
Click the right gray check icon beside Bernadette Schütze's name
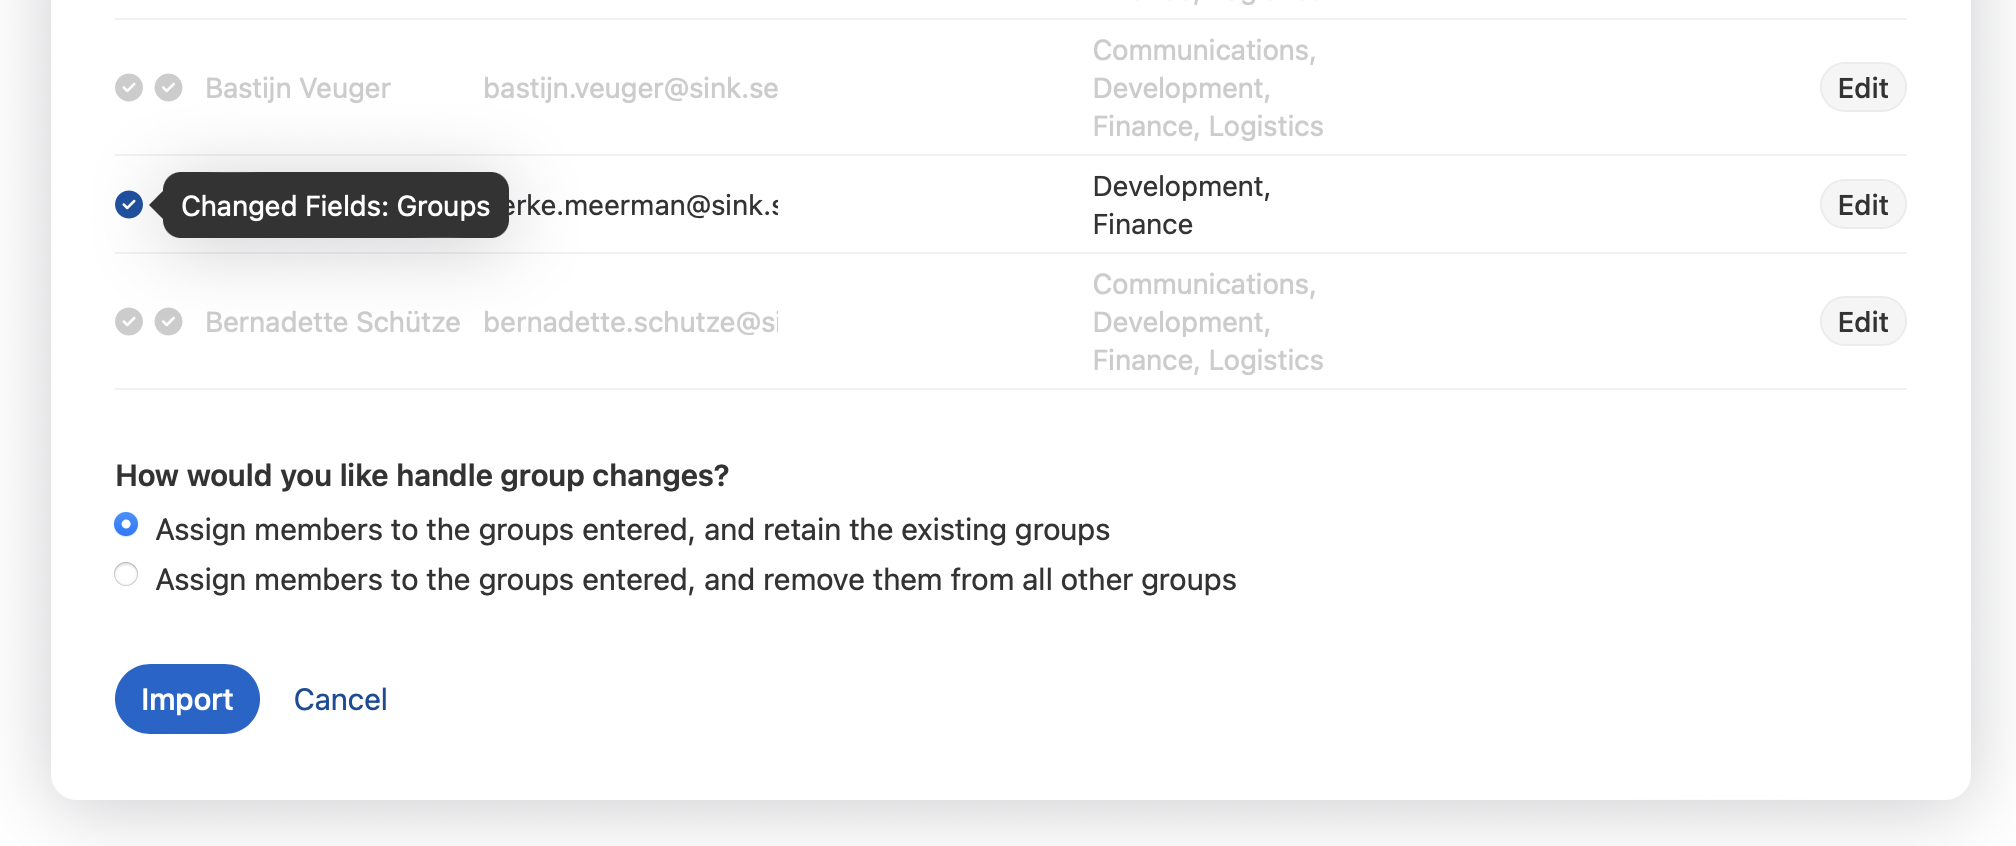169,322
